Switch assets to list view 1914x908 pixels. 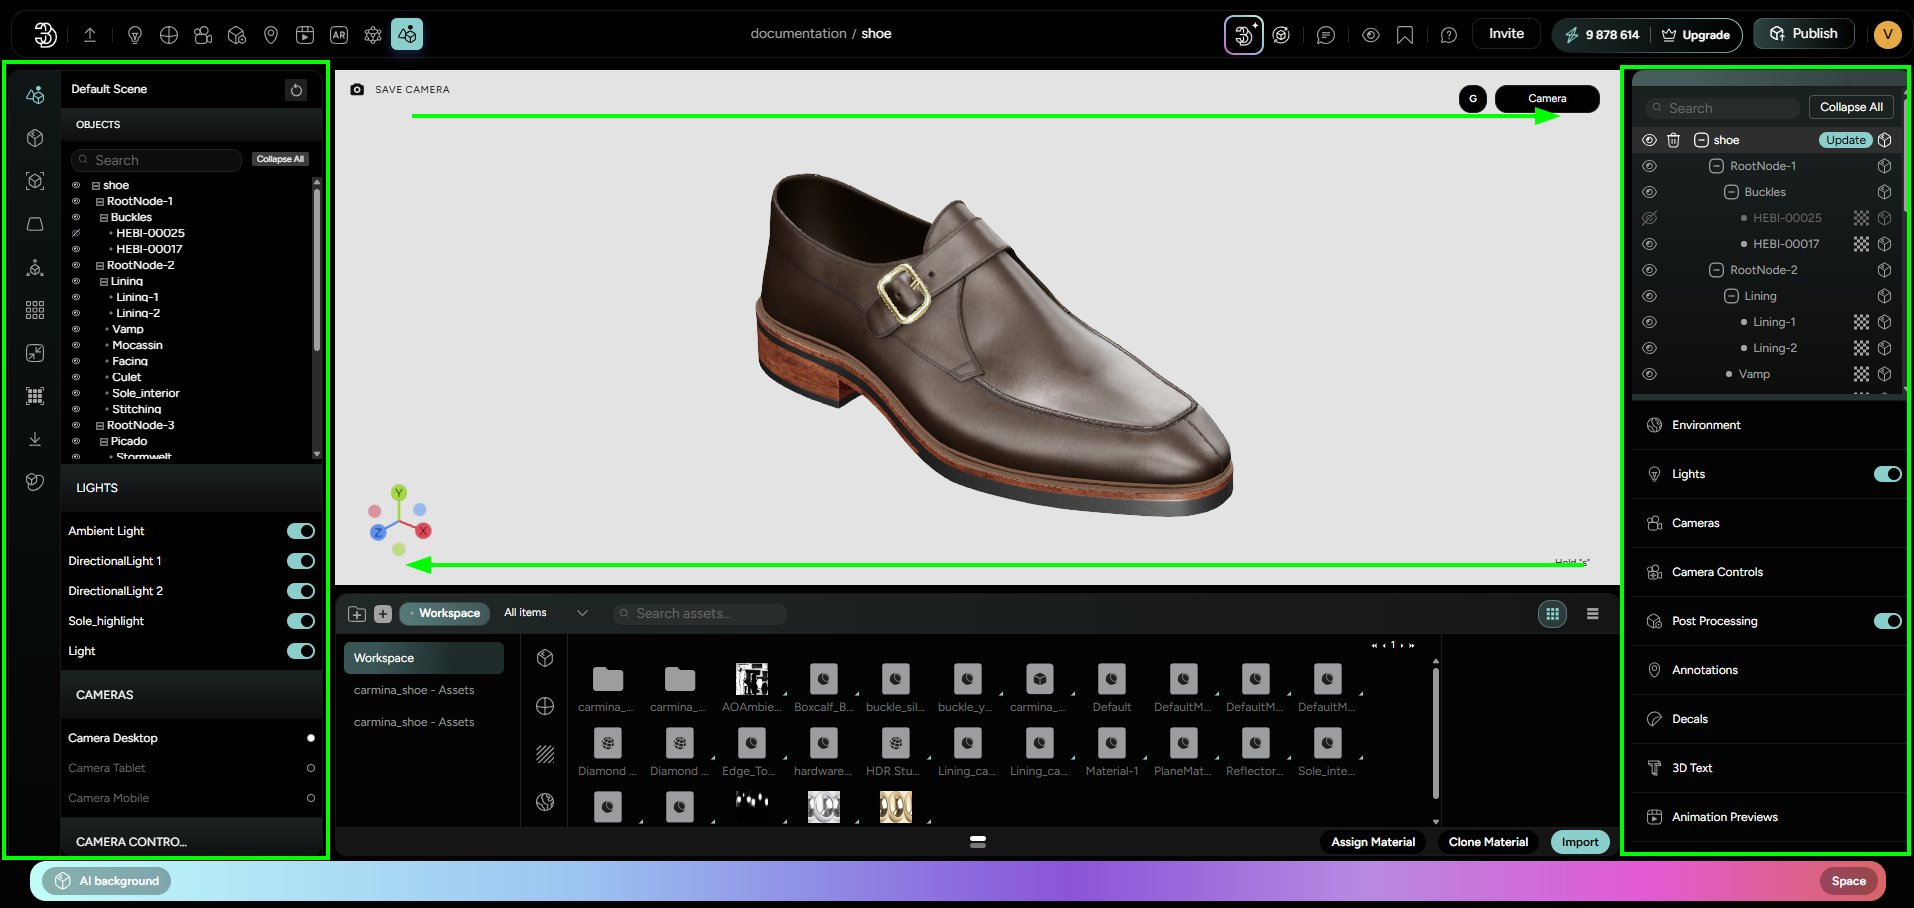[1592, 614]
